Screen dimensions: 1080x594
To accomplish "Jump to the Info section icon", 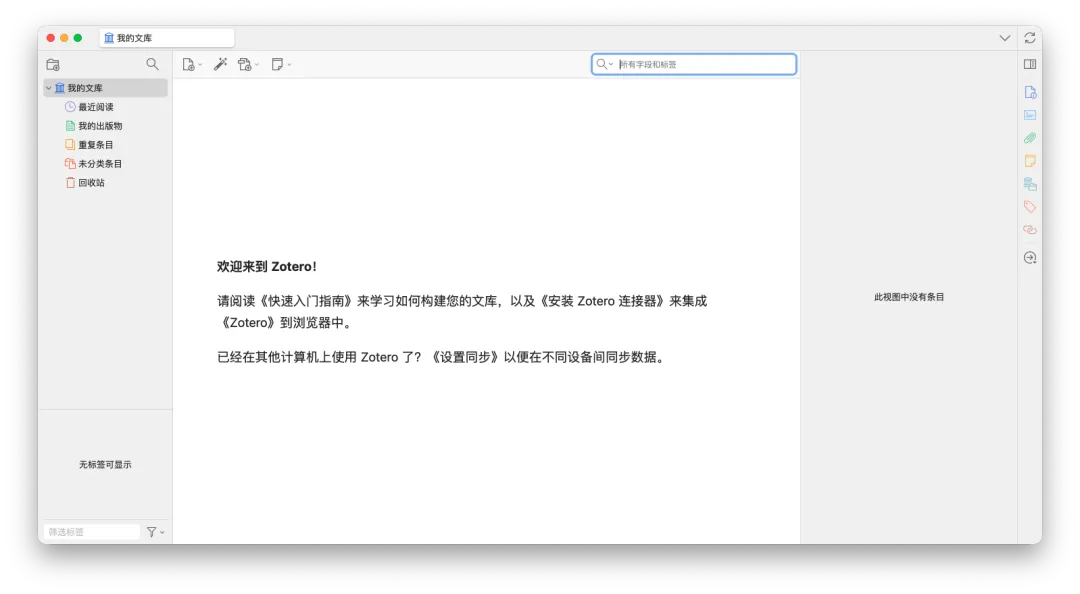I will 1030,92.
